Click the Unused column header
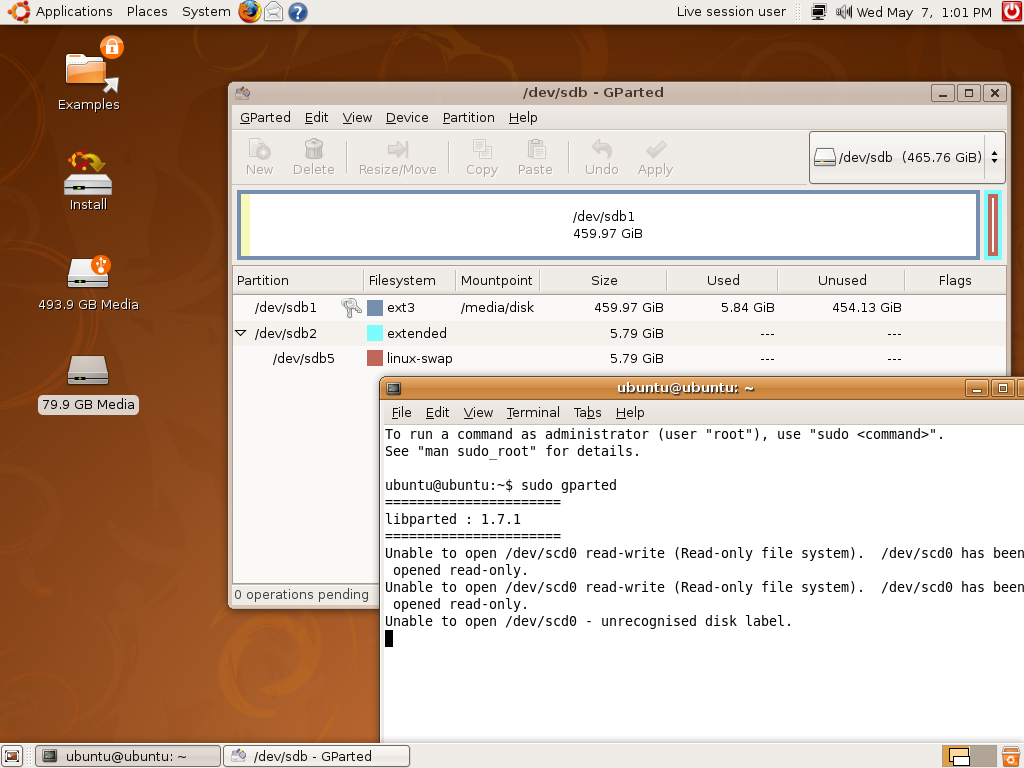Screen dimensions: 1024x768 (x=842, y=280)
